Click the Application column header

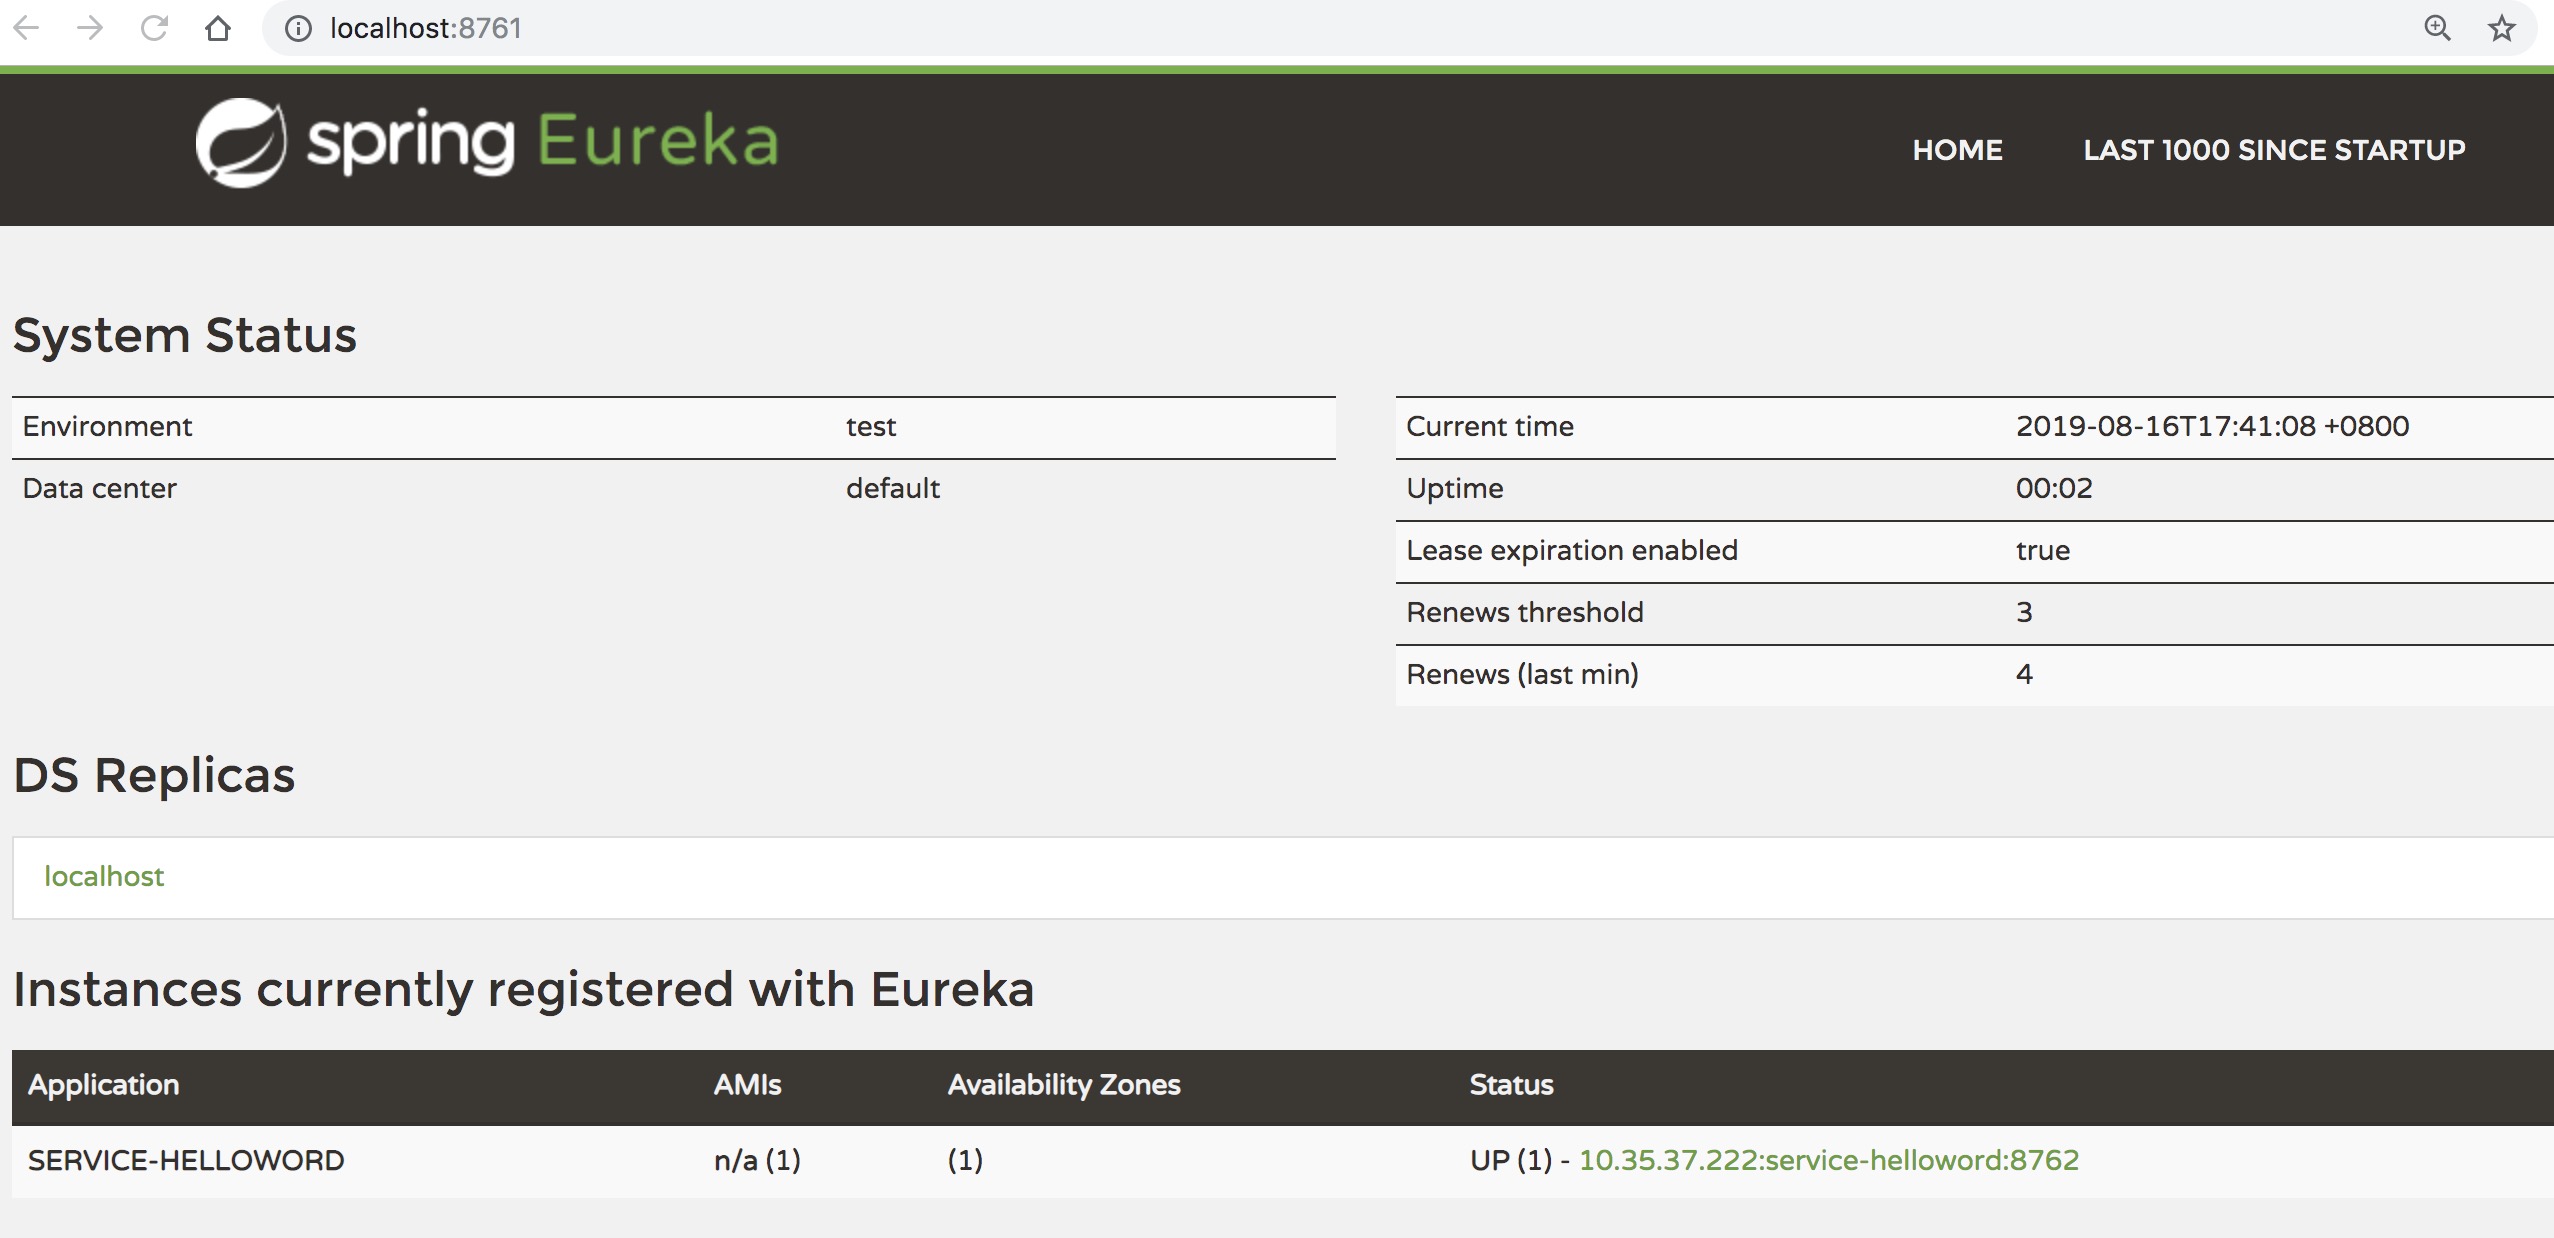104,1085
